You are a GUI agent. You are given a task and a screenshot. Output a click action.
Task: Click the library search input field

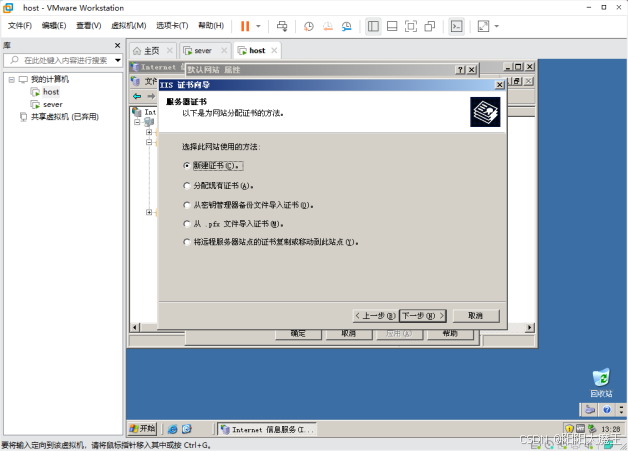[x=62, y=60]
